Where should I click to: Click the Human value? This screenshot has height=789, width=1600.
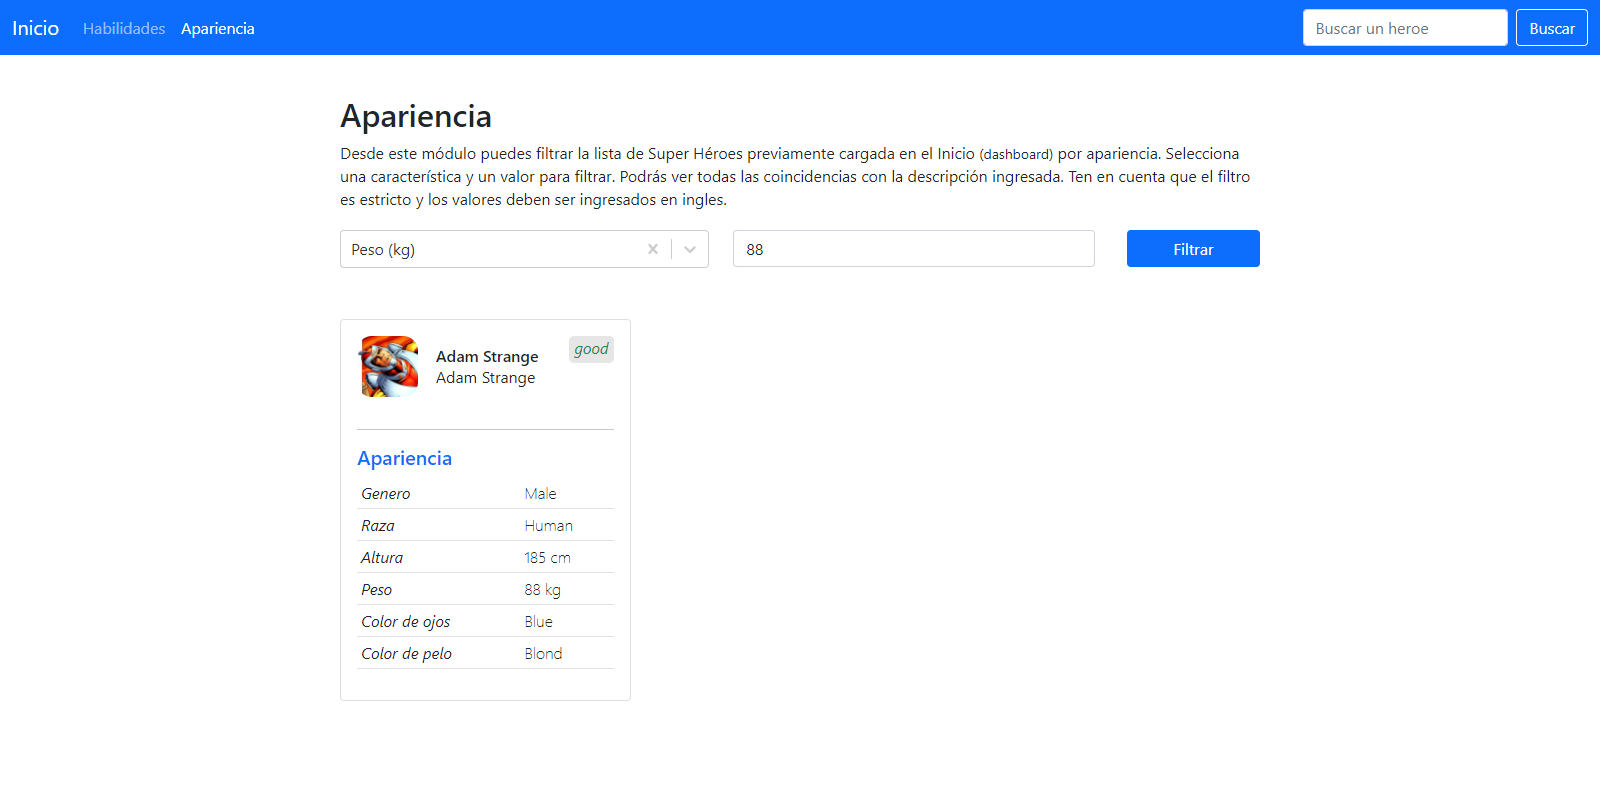549,526
